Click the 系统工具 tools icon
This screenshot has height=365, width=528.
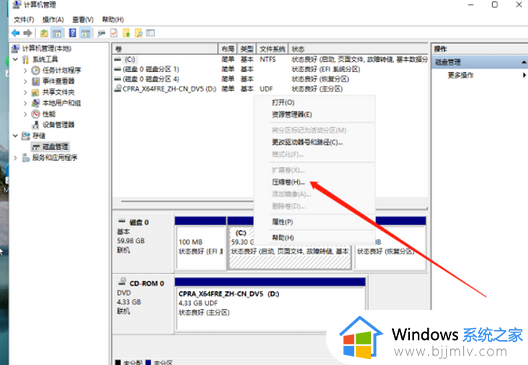pyautogui.click(x=26, y=60)
